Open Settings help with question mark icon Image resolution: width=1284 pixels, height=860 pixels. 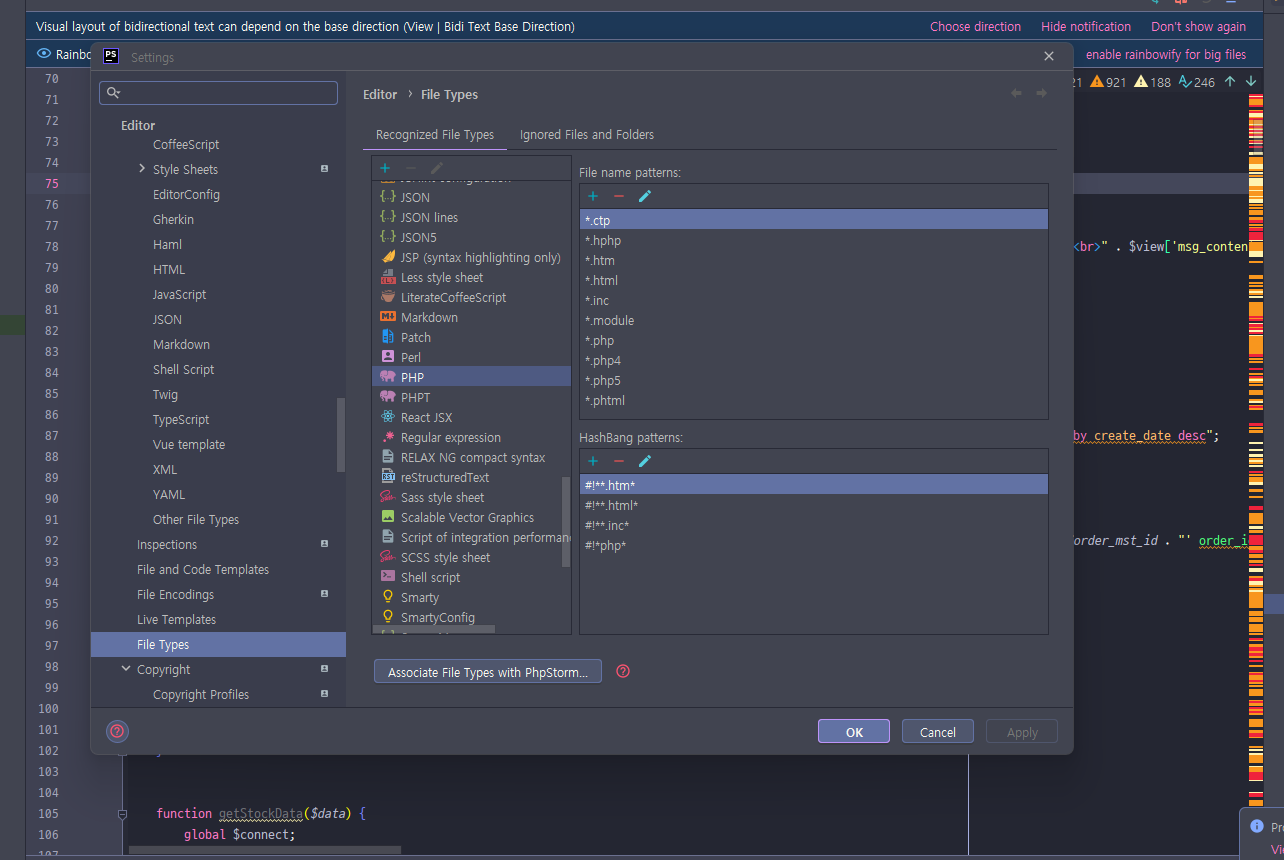pos(117,731)
